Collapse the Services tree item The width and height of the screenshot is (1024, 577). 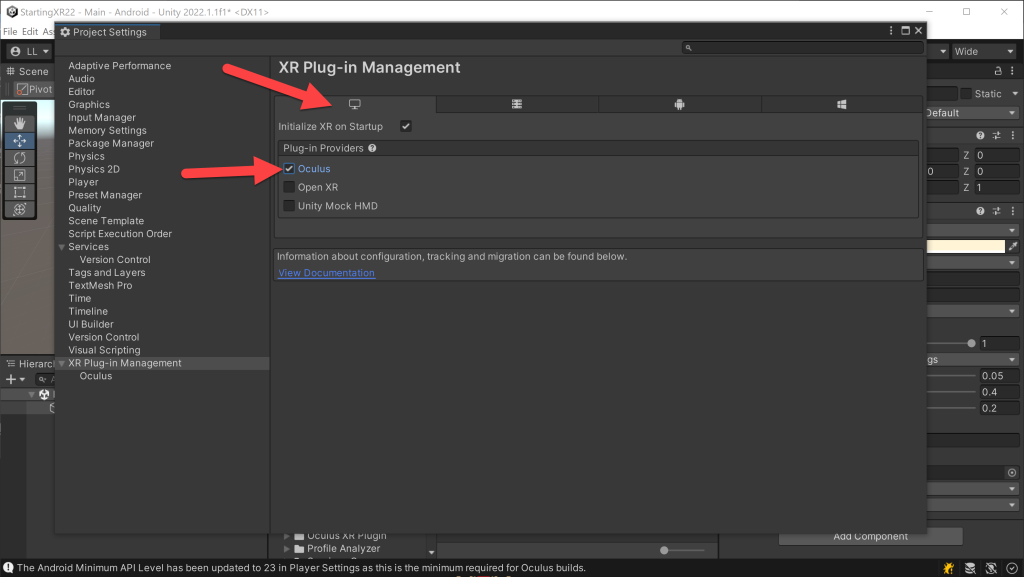pos(61,247)
